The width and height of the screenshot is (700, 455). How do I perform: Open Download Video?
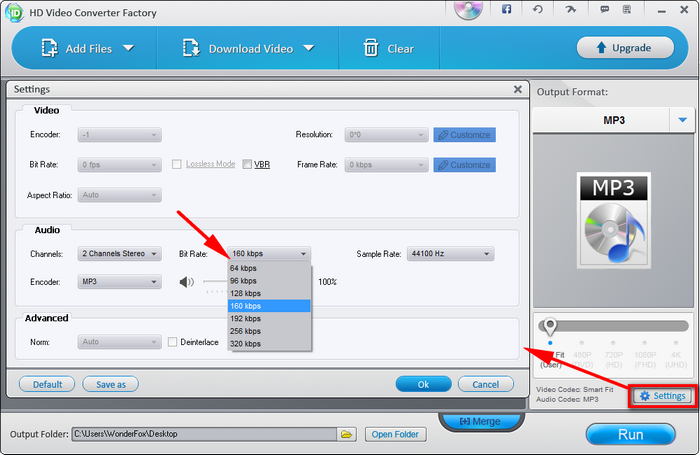coord(238,48)
